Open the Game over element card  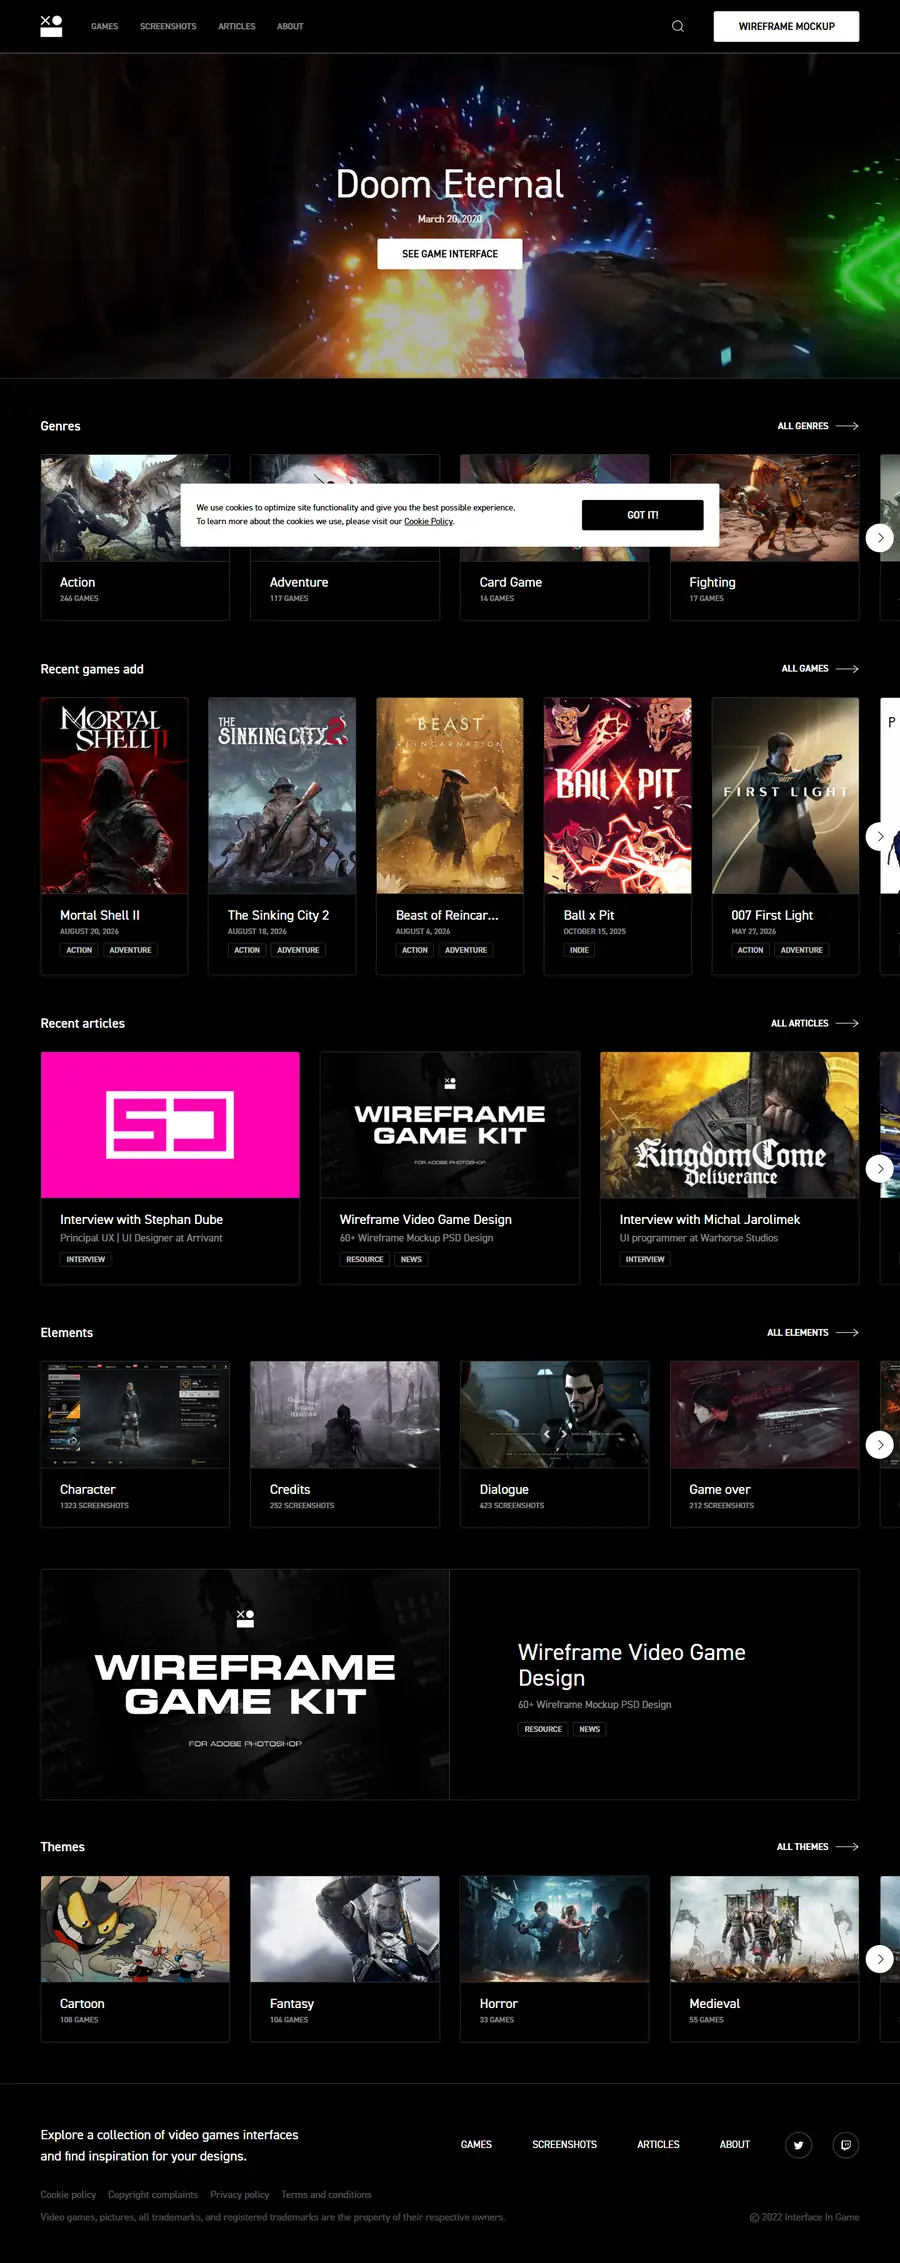765,1444
